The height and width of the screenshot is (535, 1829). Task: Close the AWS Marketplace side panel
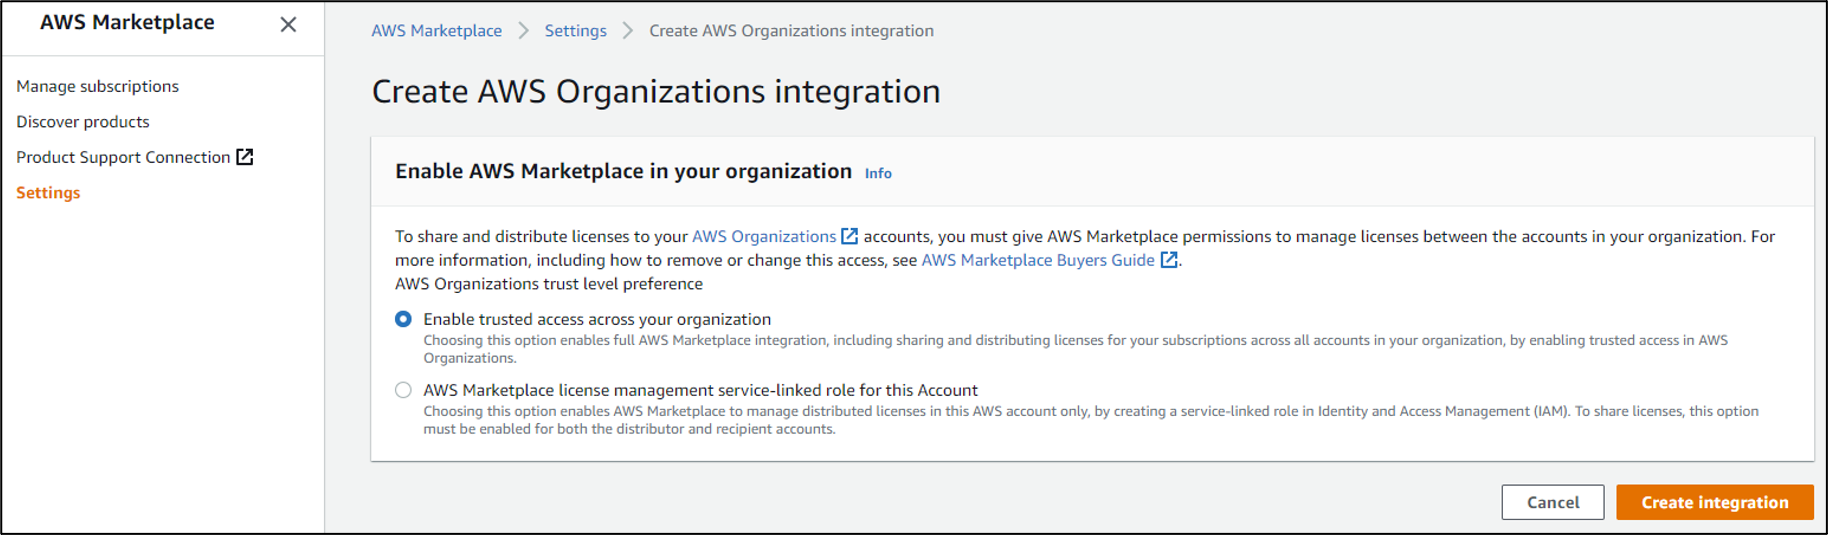click(288, 25)
